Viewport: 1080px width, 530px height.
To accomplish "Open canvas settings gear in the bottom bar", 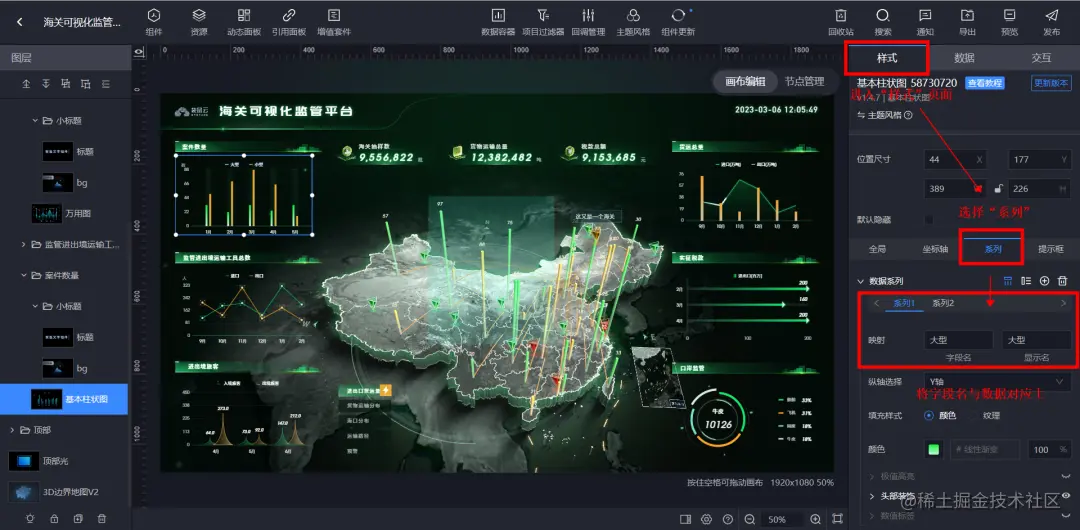I will coord(706,519).
